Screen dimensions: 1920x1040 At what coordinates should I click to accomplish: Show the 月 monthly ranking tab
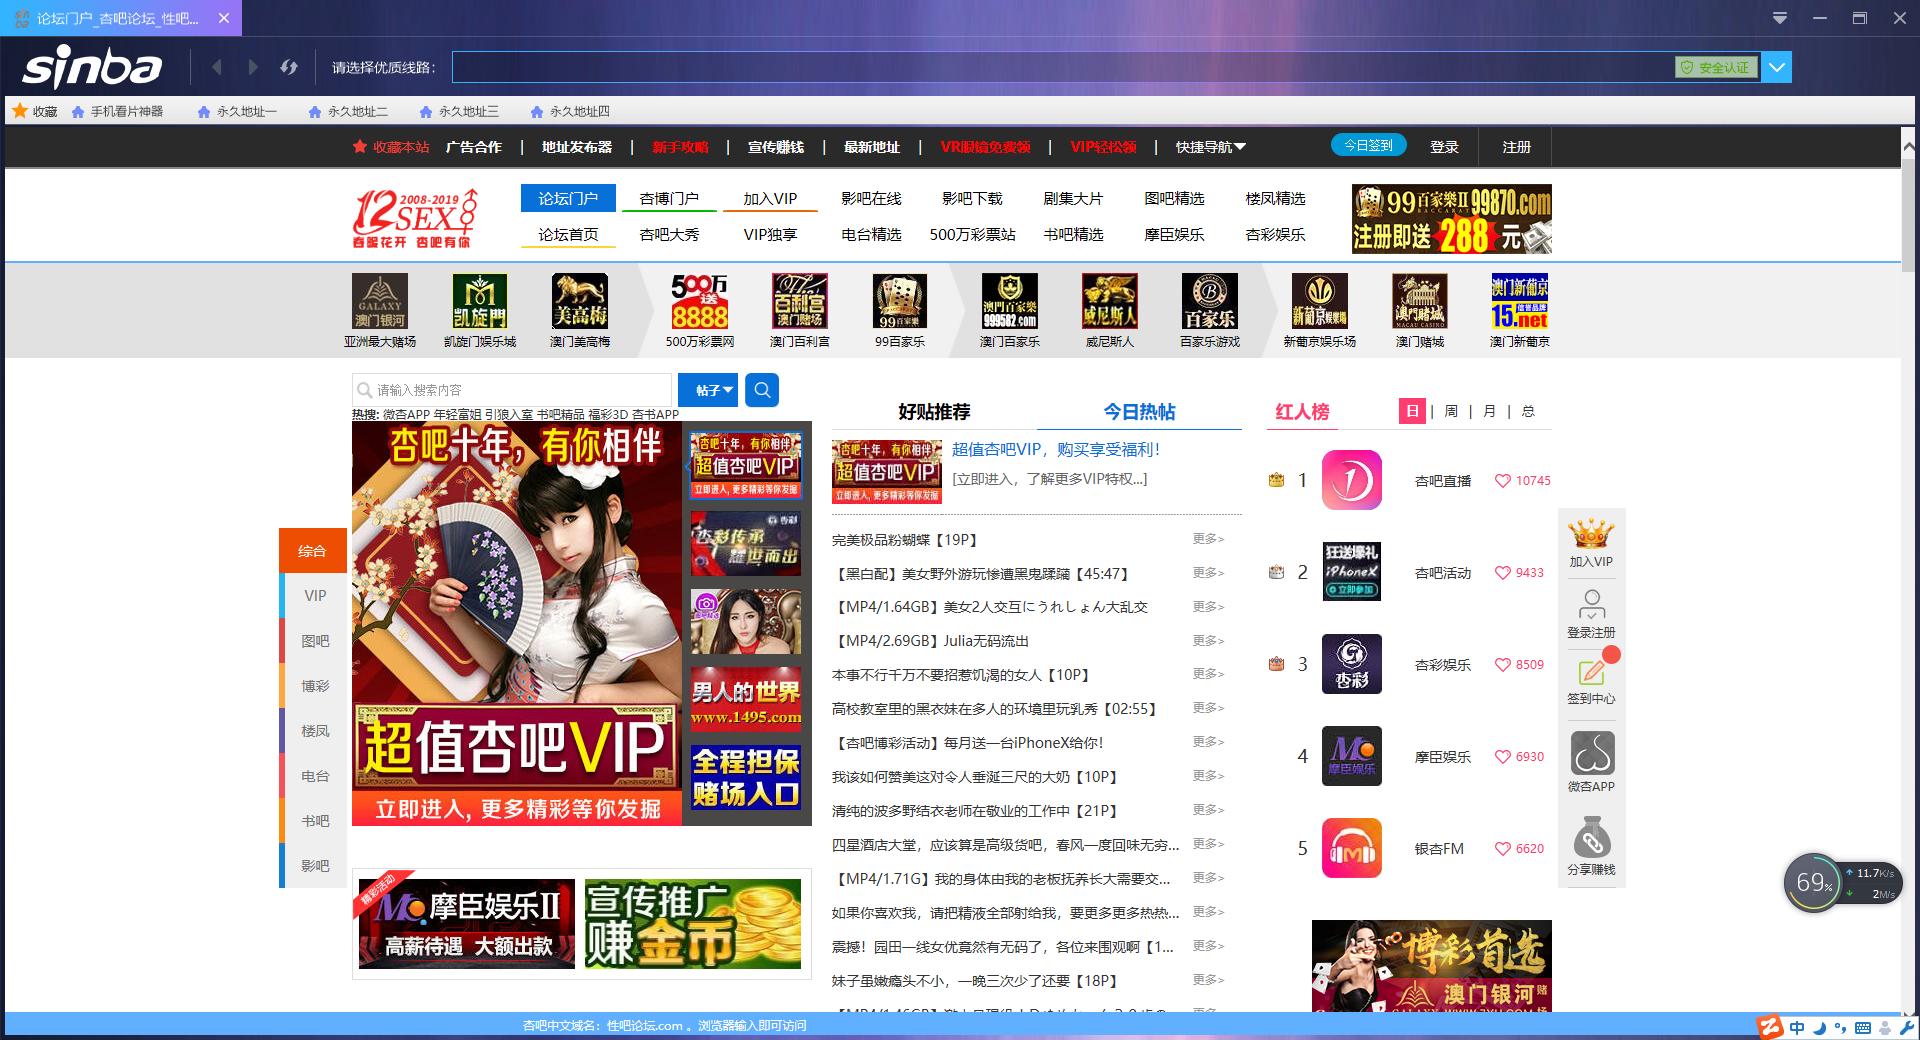coord(1489,411)
